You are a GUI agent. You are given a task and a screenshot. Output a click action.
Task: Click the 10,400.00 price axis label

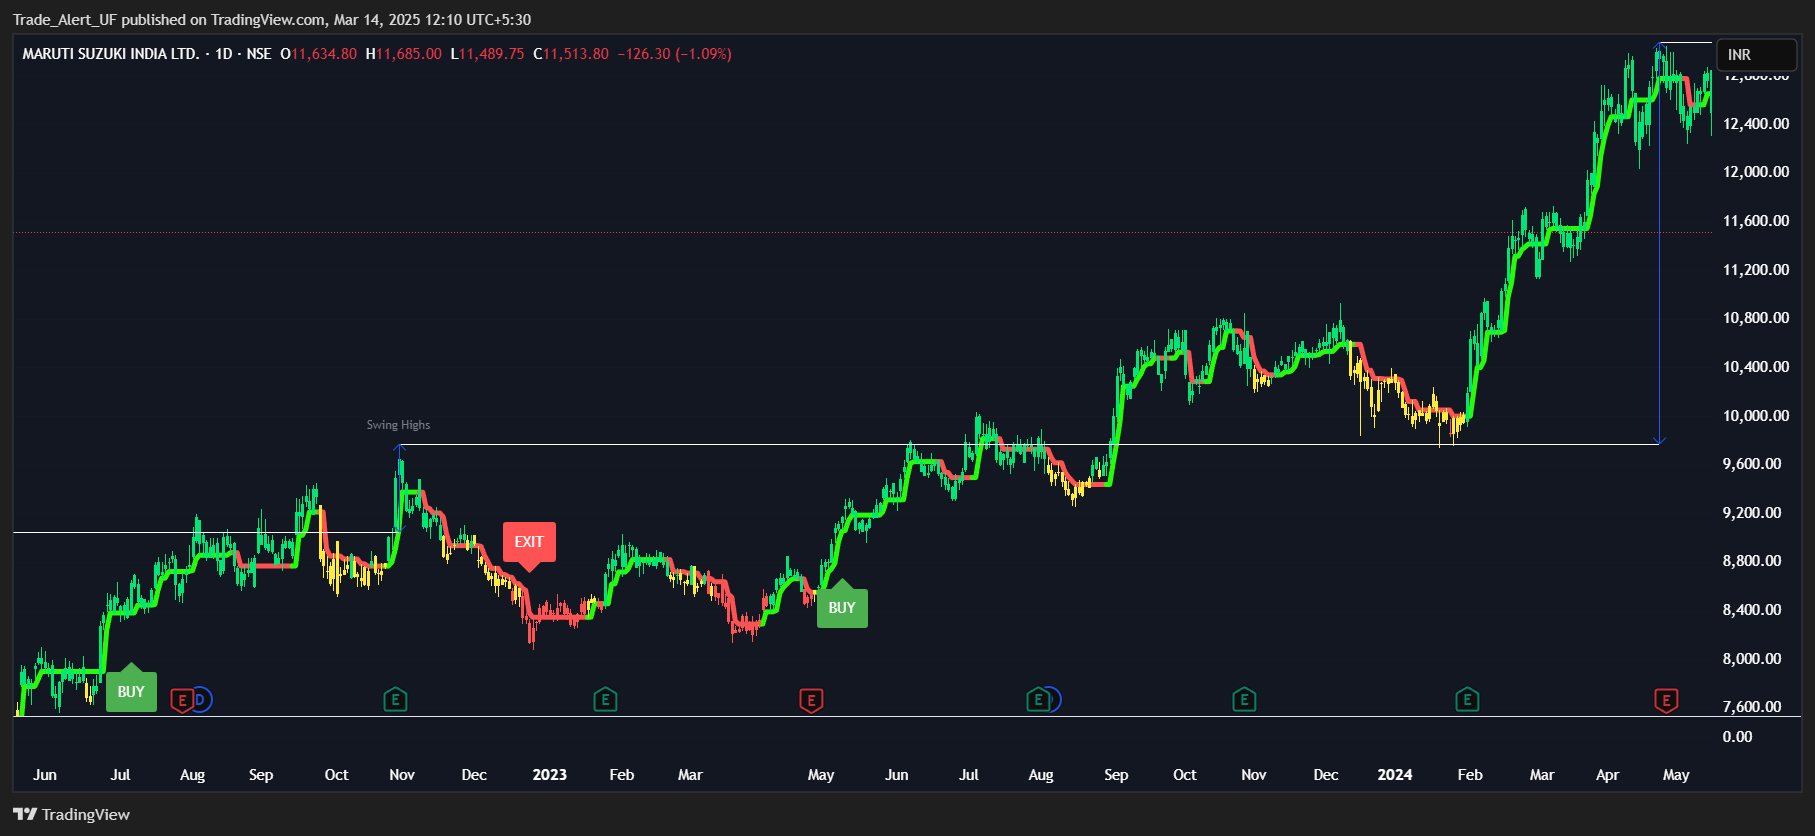(x=1756, y=367)
